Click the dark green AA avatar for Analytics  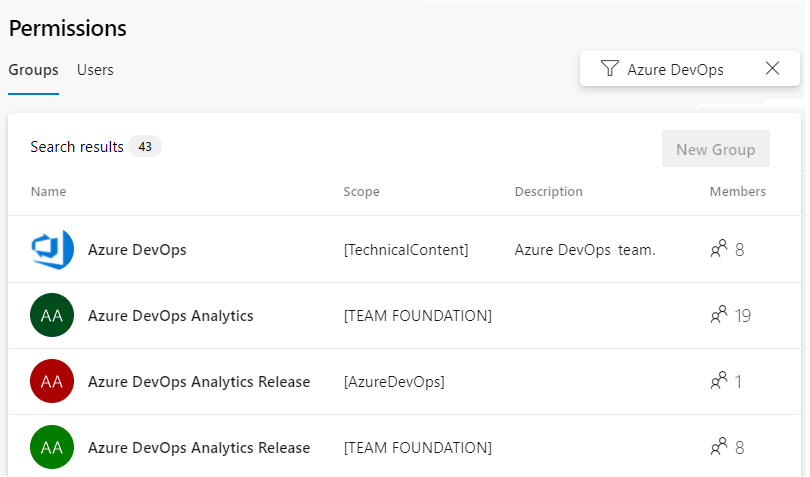[x=52, y=315]
